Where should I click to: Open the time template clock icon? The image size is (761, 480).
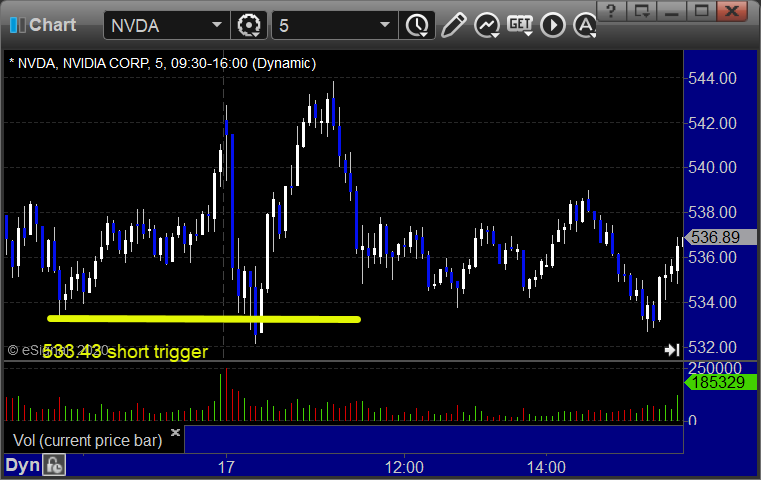pyautogui.click(x=417, y=25)
